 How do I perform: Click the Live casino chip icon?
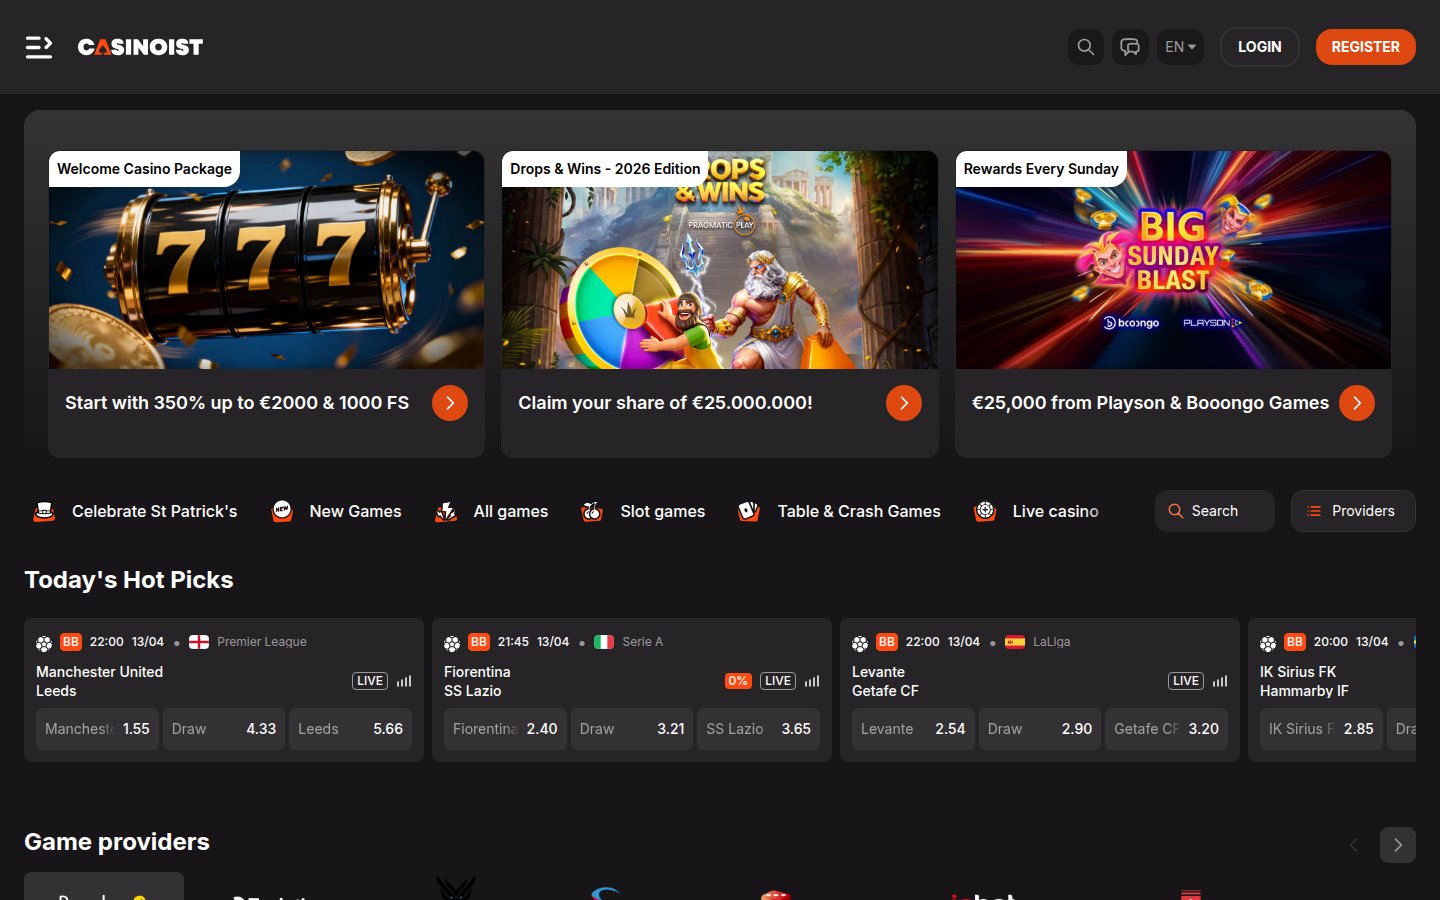(985, 511)
